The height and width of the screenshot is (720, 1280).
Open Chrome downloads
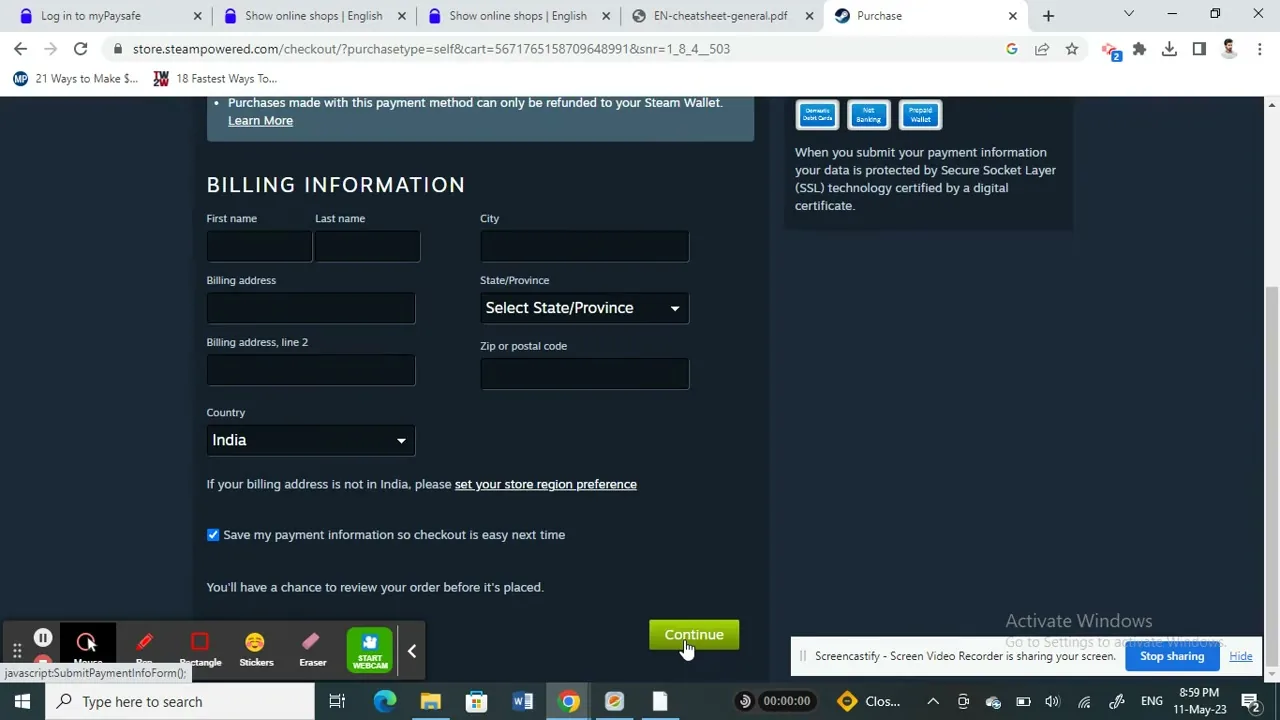[1169, 48]
